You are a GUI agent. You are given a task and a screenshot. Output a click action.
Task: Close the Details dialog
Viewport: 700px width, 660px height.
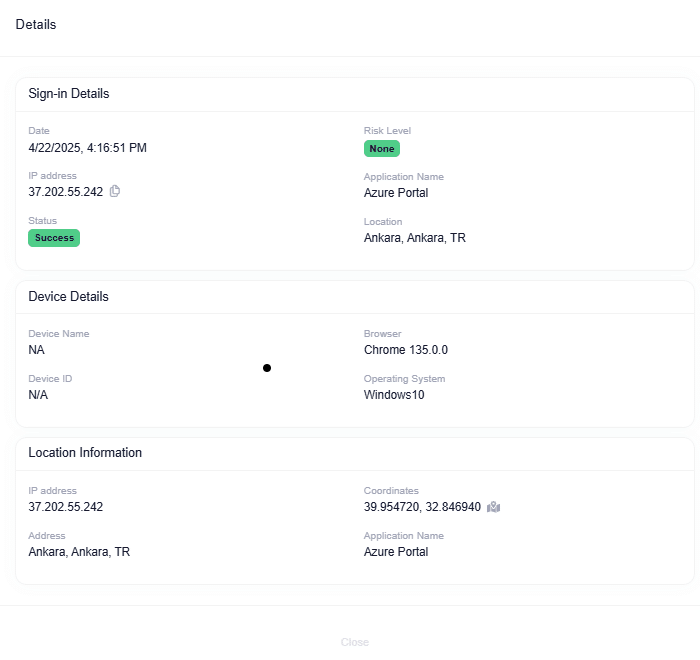point(354,642)
